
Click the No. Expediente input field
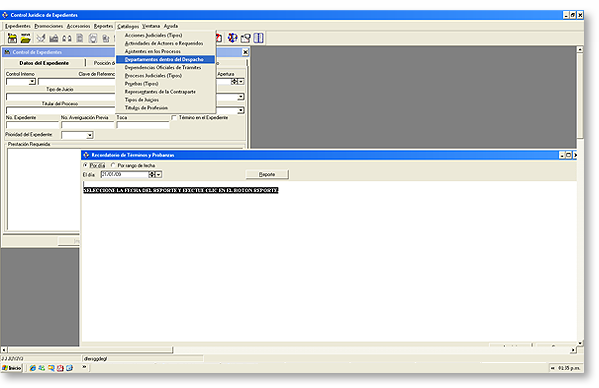(32, 125)
